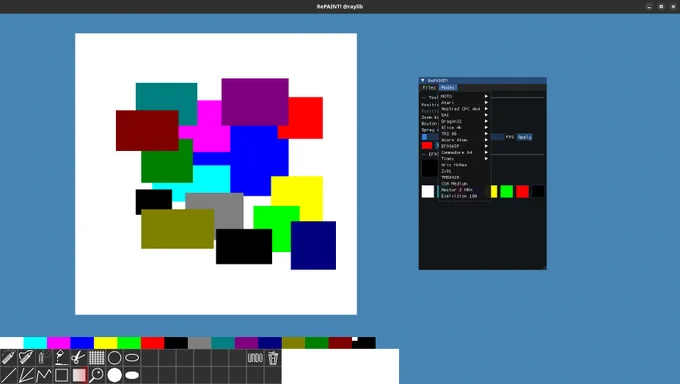Pick teal from the bottom palette bar

coord(223,343)
